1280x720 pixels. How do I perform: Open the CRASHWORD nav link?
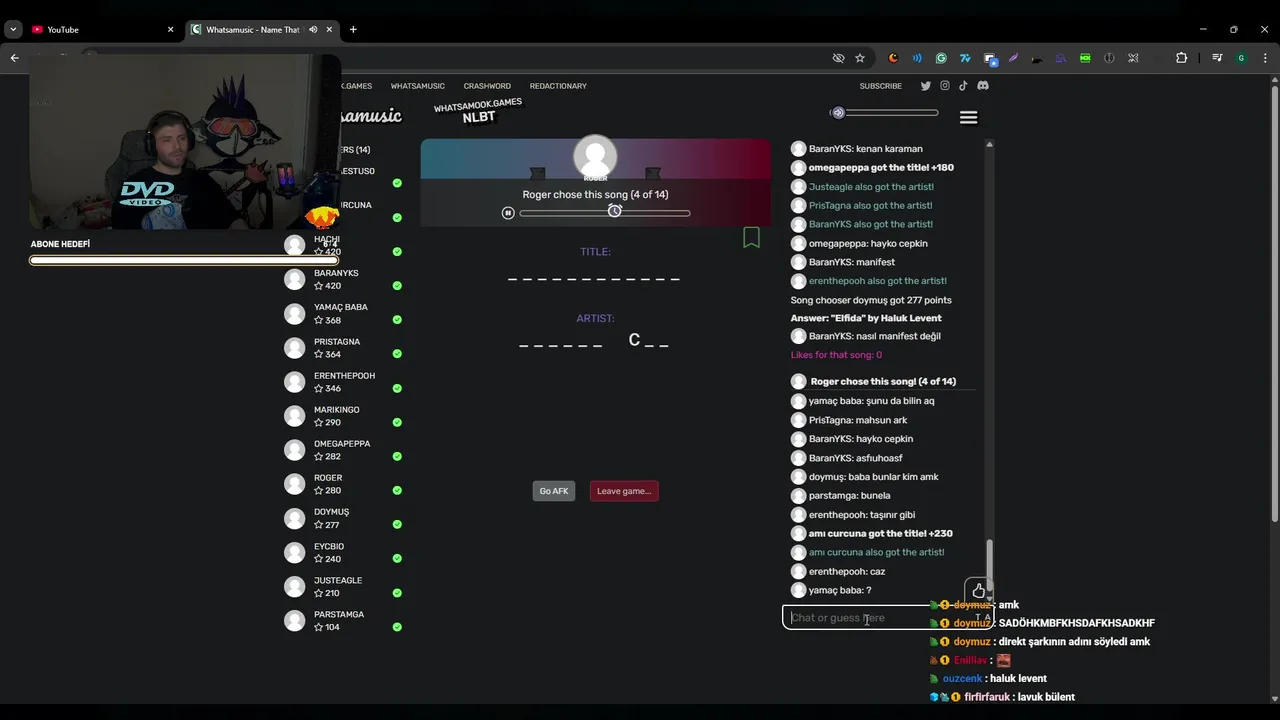(487, 86)
